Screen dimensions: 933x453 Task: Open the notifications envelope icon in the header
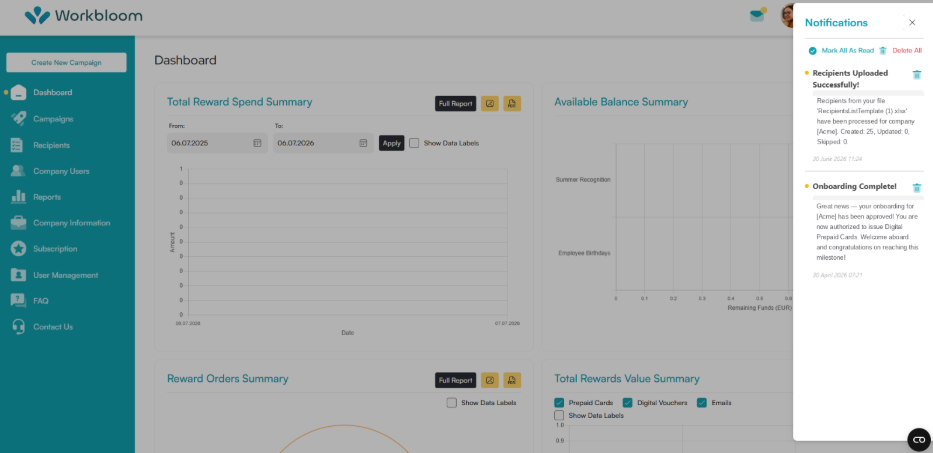click(757, 15)
